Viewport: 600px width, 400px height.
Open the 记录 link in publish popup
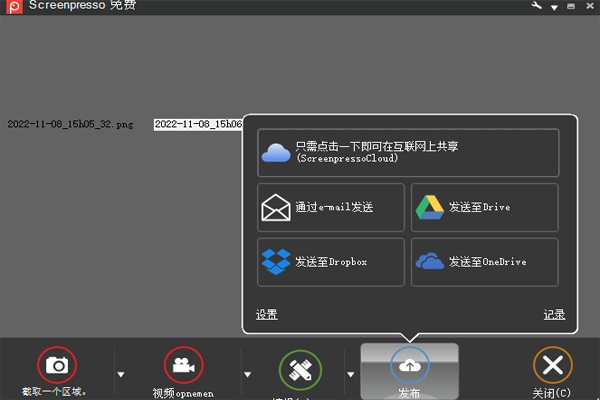click(554, 314)
